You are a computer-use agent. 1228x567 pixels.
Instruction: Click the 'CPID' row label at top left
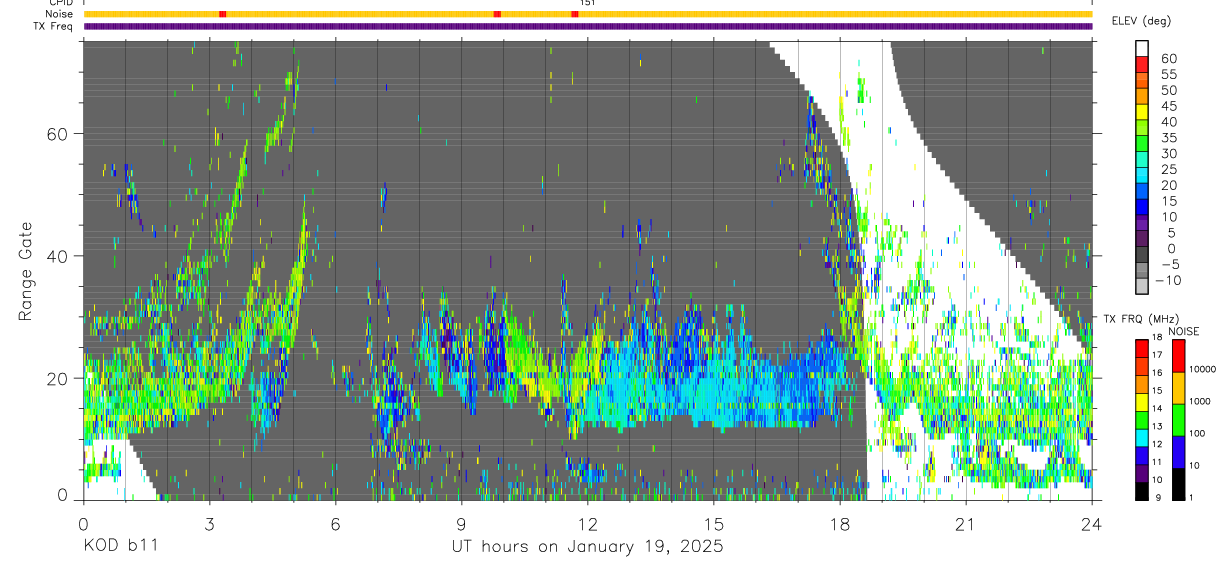[x=60, y=3]
